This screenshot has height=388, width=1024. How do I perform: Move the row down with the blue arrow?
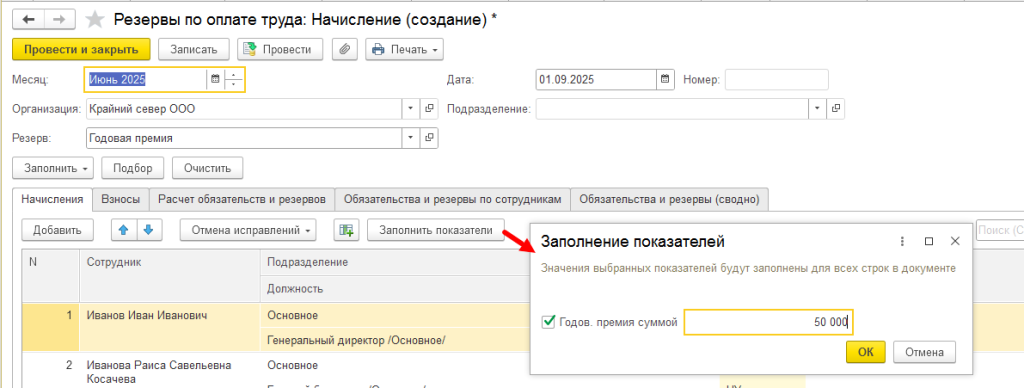(x=149, y=230)
